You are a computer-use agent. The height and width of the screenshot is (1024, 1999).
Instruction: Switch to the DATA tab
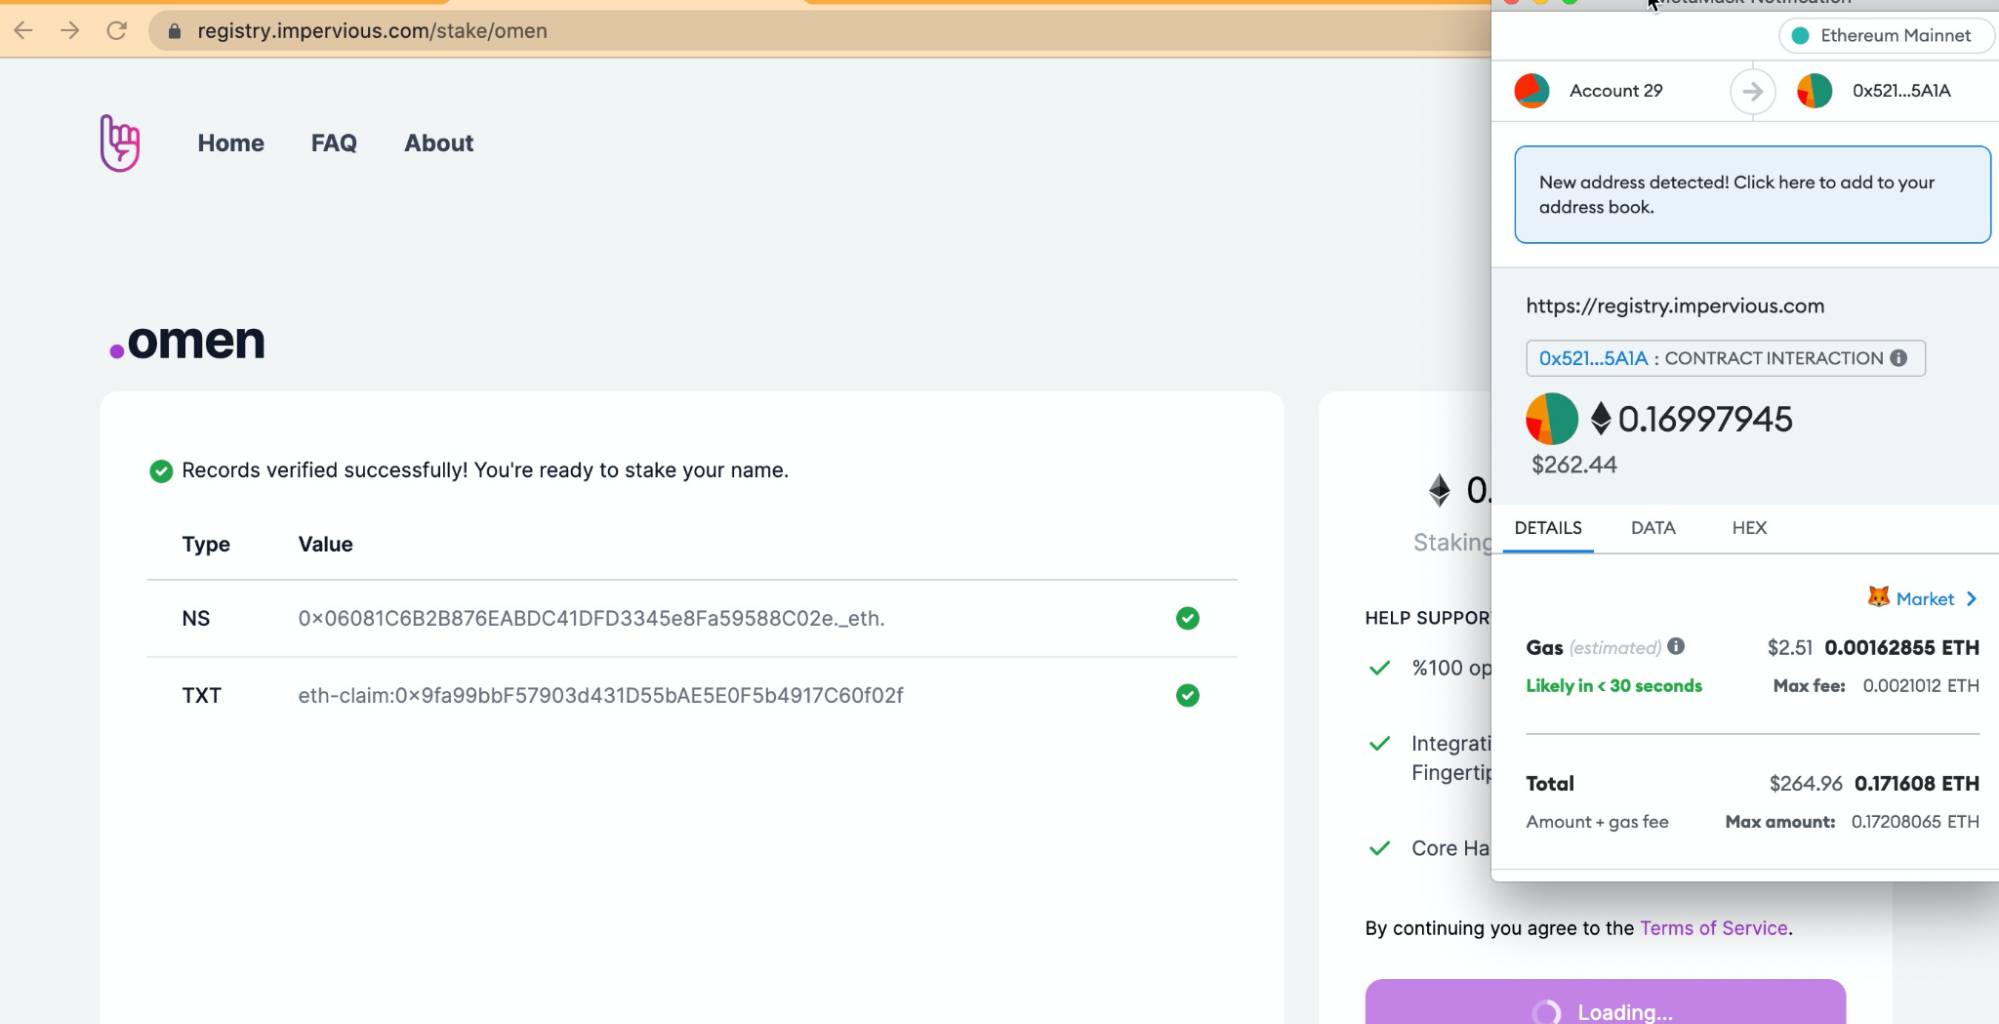point(1652,528)
